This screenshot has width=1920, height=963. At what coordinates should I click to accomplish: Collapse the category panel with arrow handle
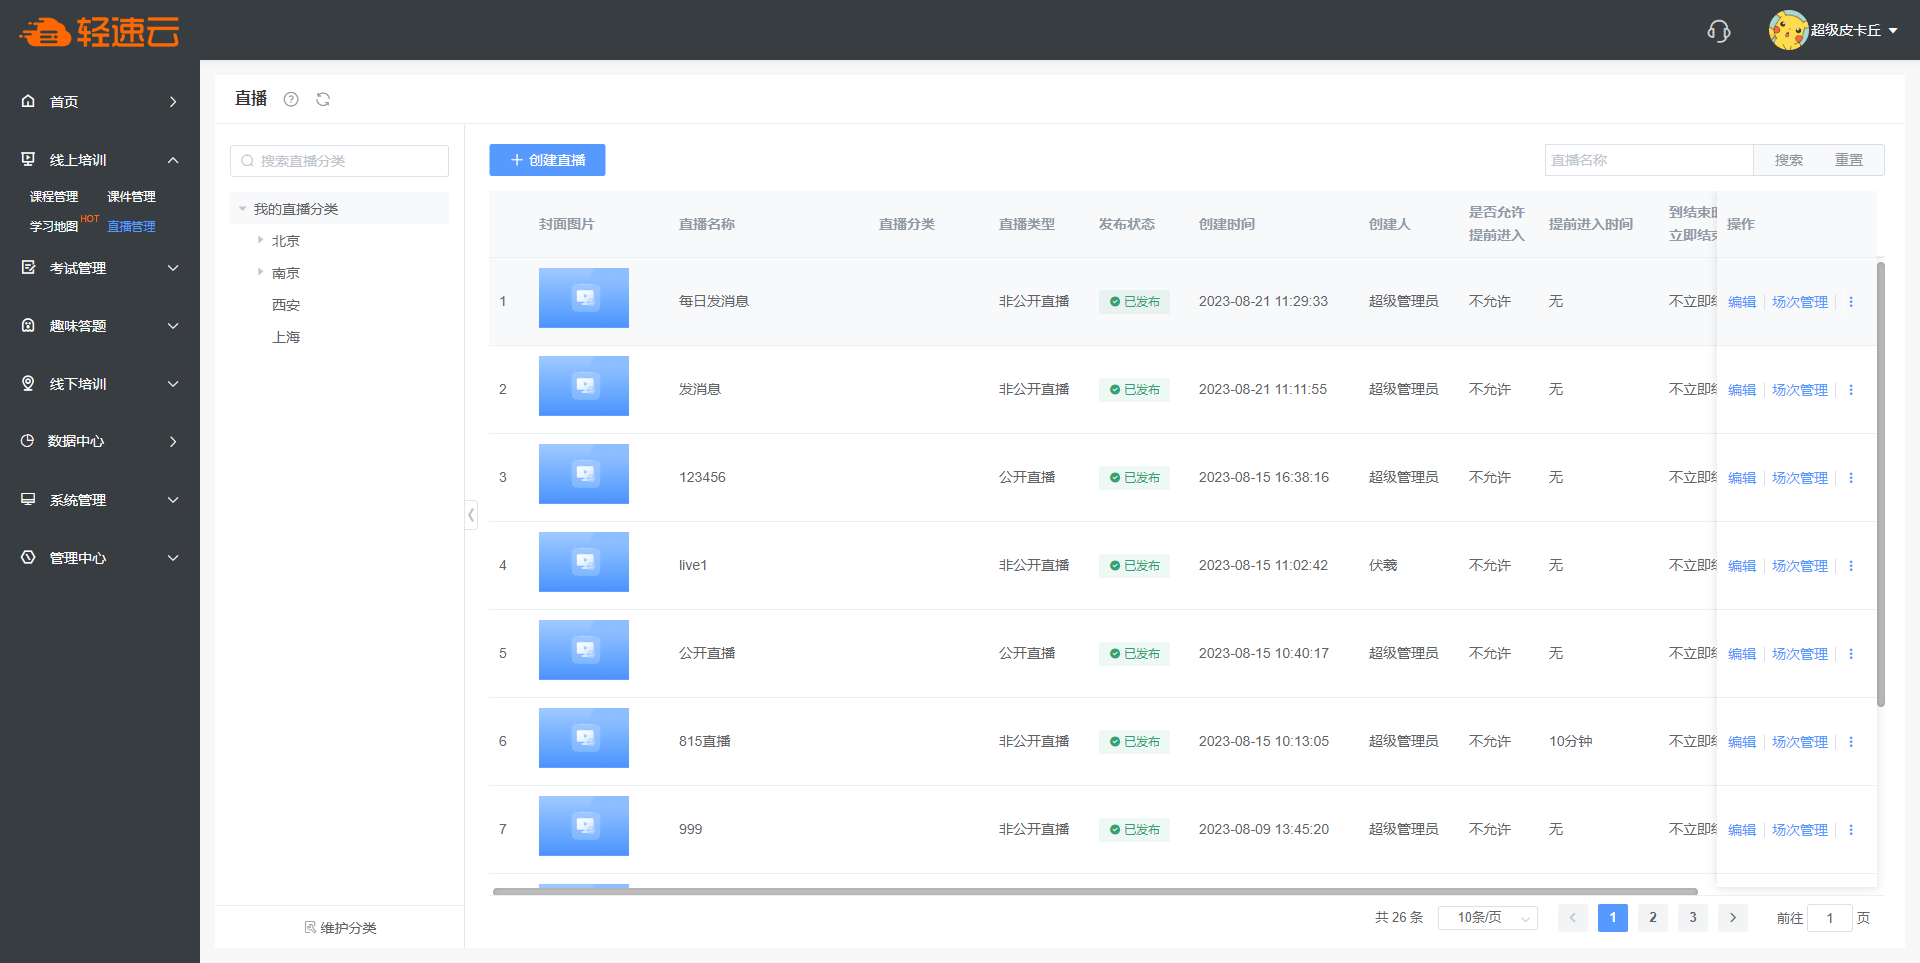[x=471, y=515]
